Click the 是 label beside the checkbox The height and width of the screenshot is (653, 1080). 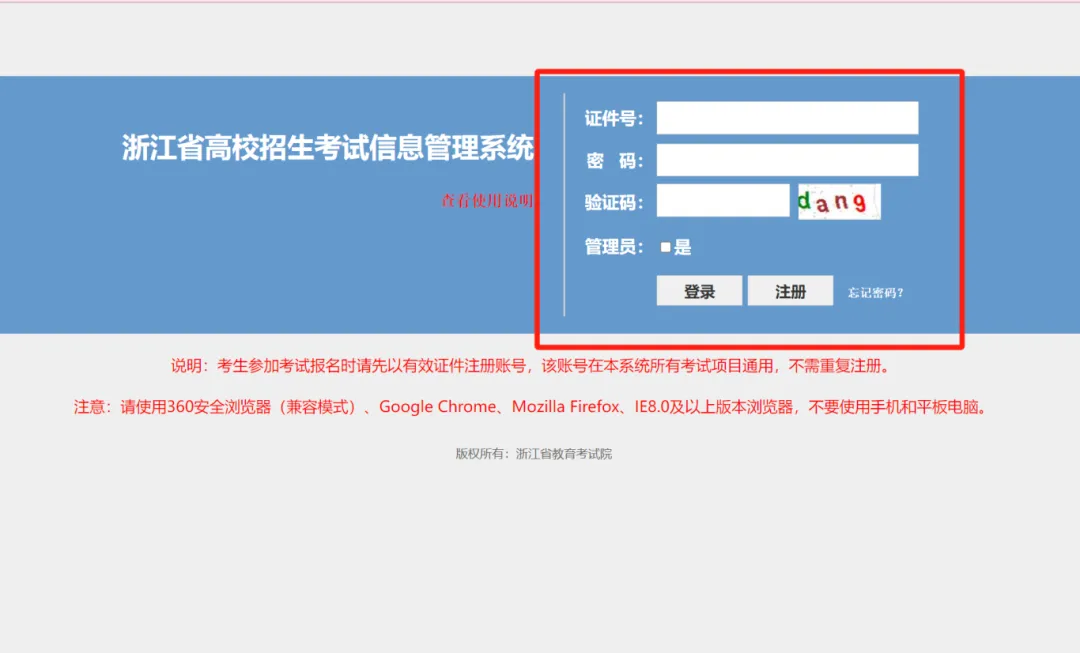[x=683, y=247]
